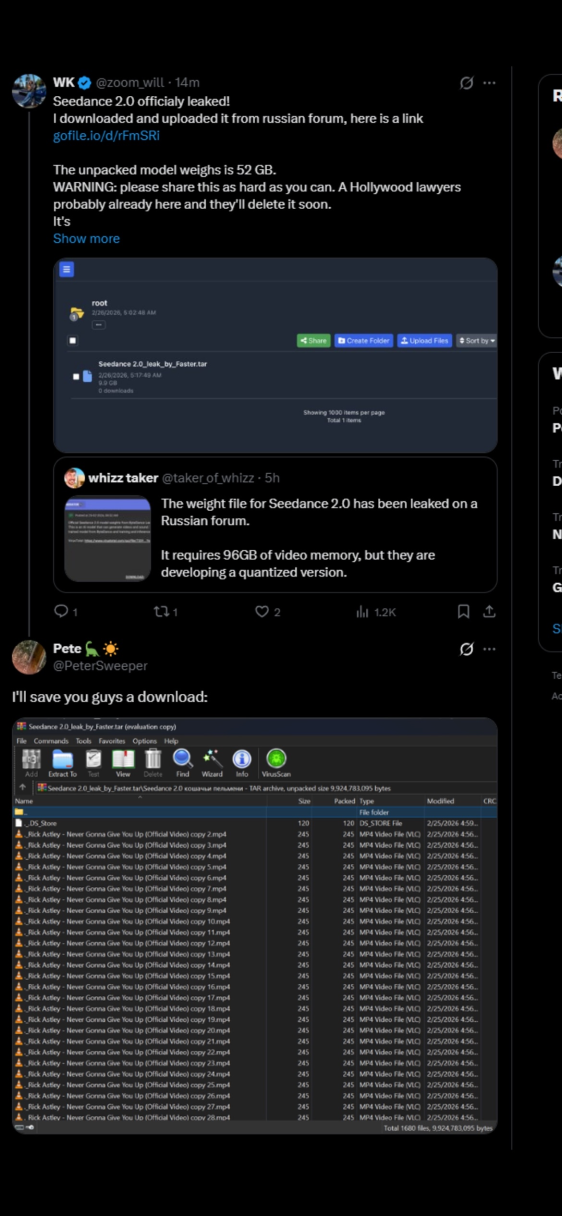Repost WK's Seedance post

164,611
